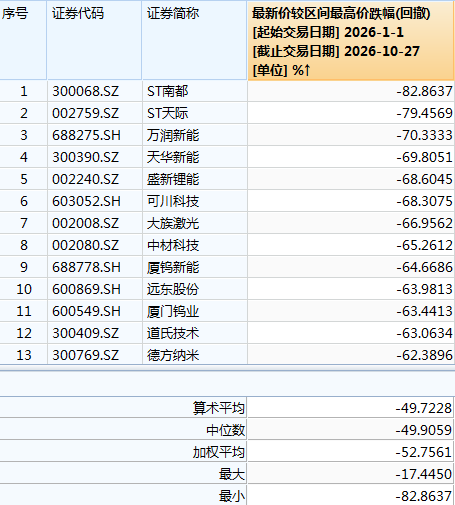Image resolution: width=455 pixels, height=505 pixels.
Task: Click the 最大 summary label
Action: pyautogui.click(x=232, y=474)
